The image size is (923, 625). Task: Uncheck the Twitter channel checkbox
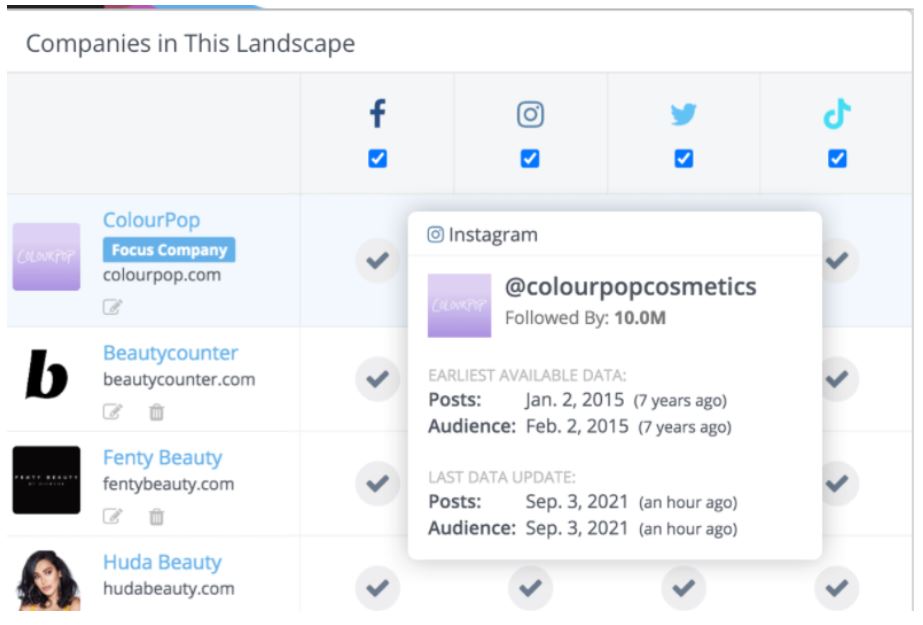684,158
